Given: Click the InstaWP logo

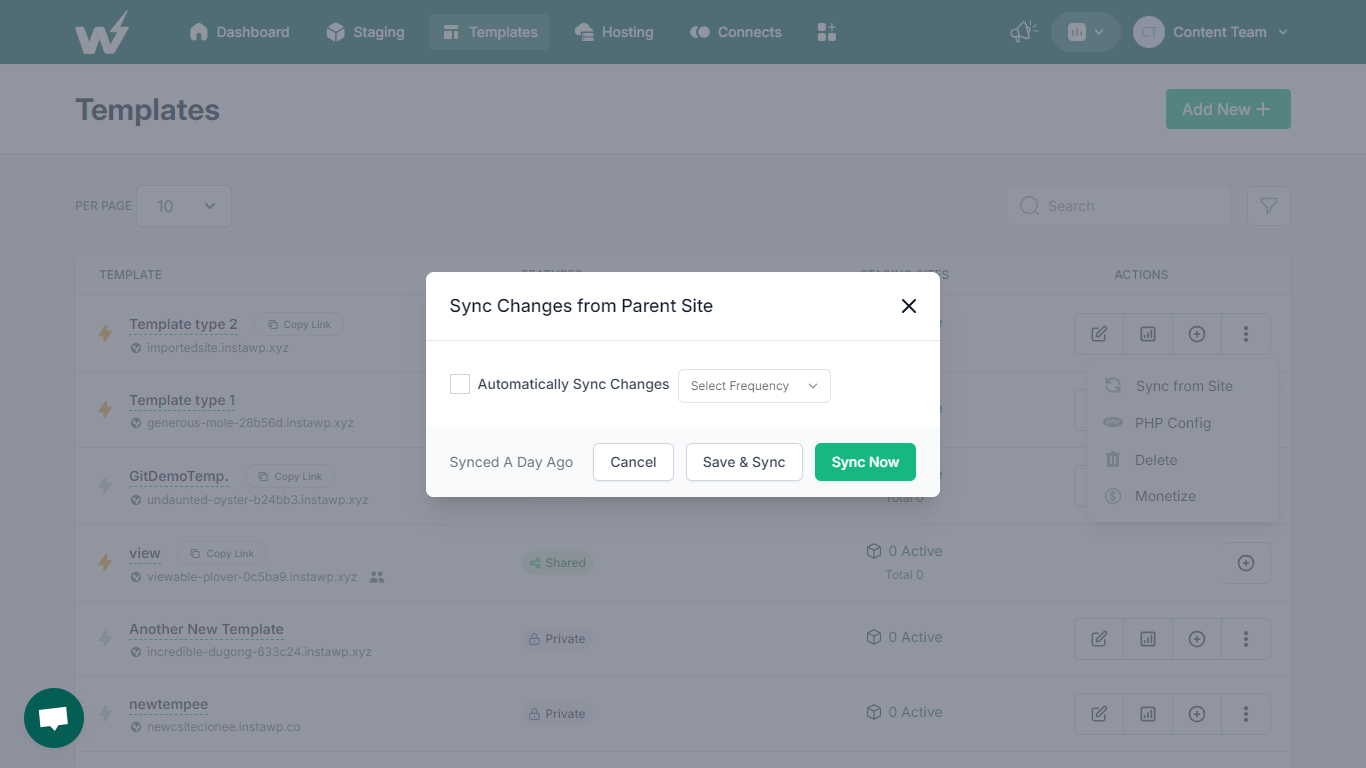Looking at the screenshot, I should click(x=102, y=32).
